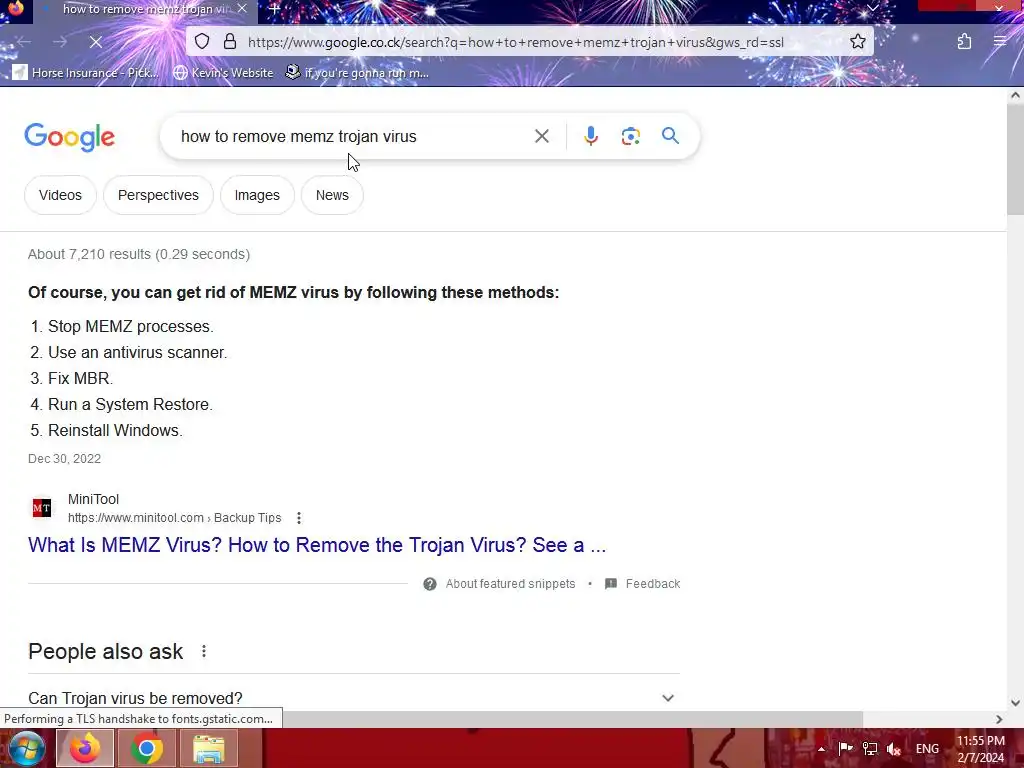1024x768 pixels.
Task: Close the memz trojan search tab
Action: pyautogui.click(x=242, y=8)
